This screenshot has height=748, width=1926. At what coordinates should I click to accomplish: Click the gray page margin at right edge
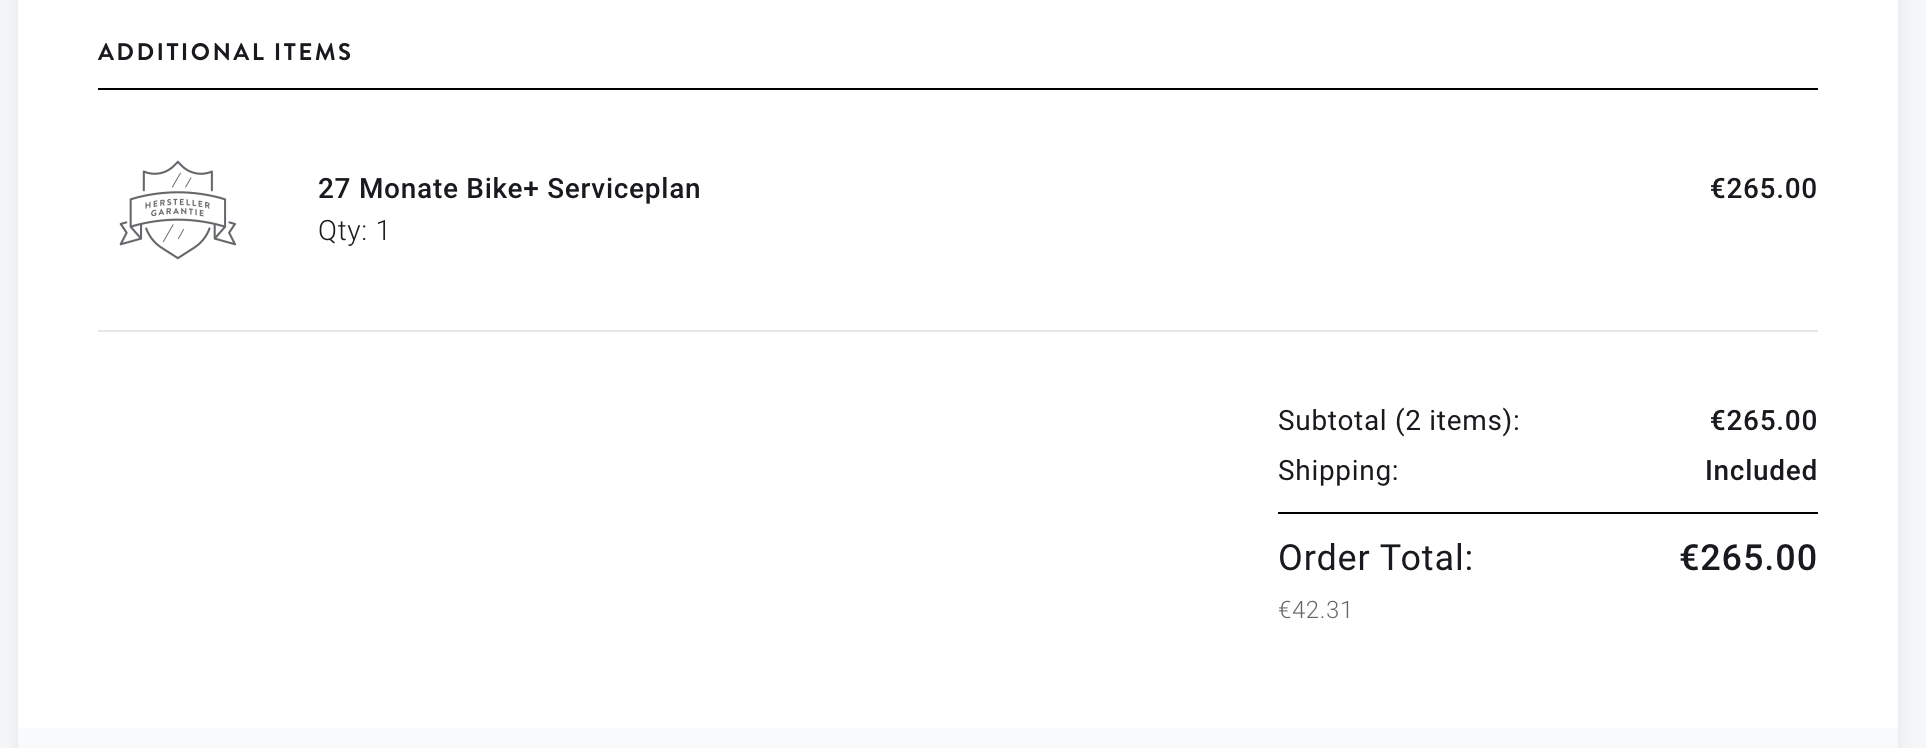pos(1912,374)
